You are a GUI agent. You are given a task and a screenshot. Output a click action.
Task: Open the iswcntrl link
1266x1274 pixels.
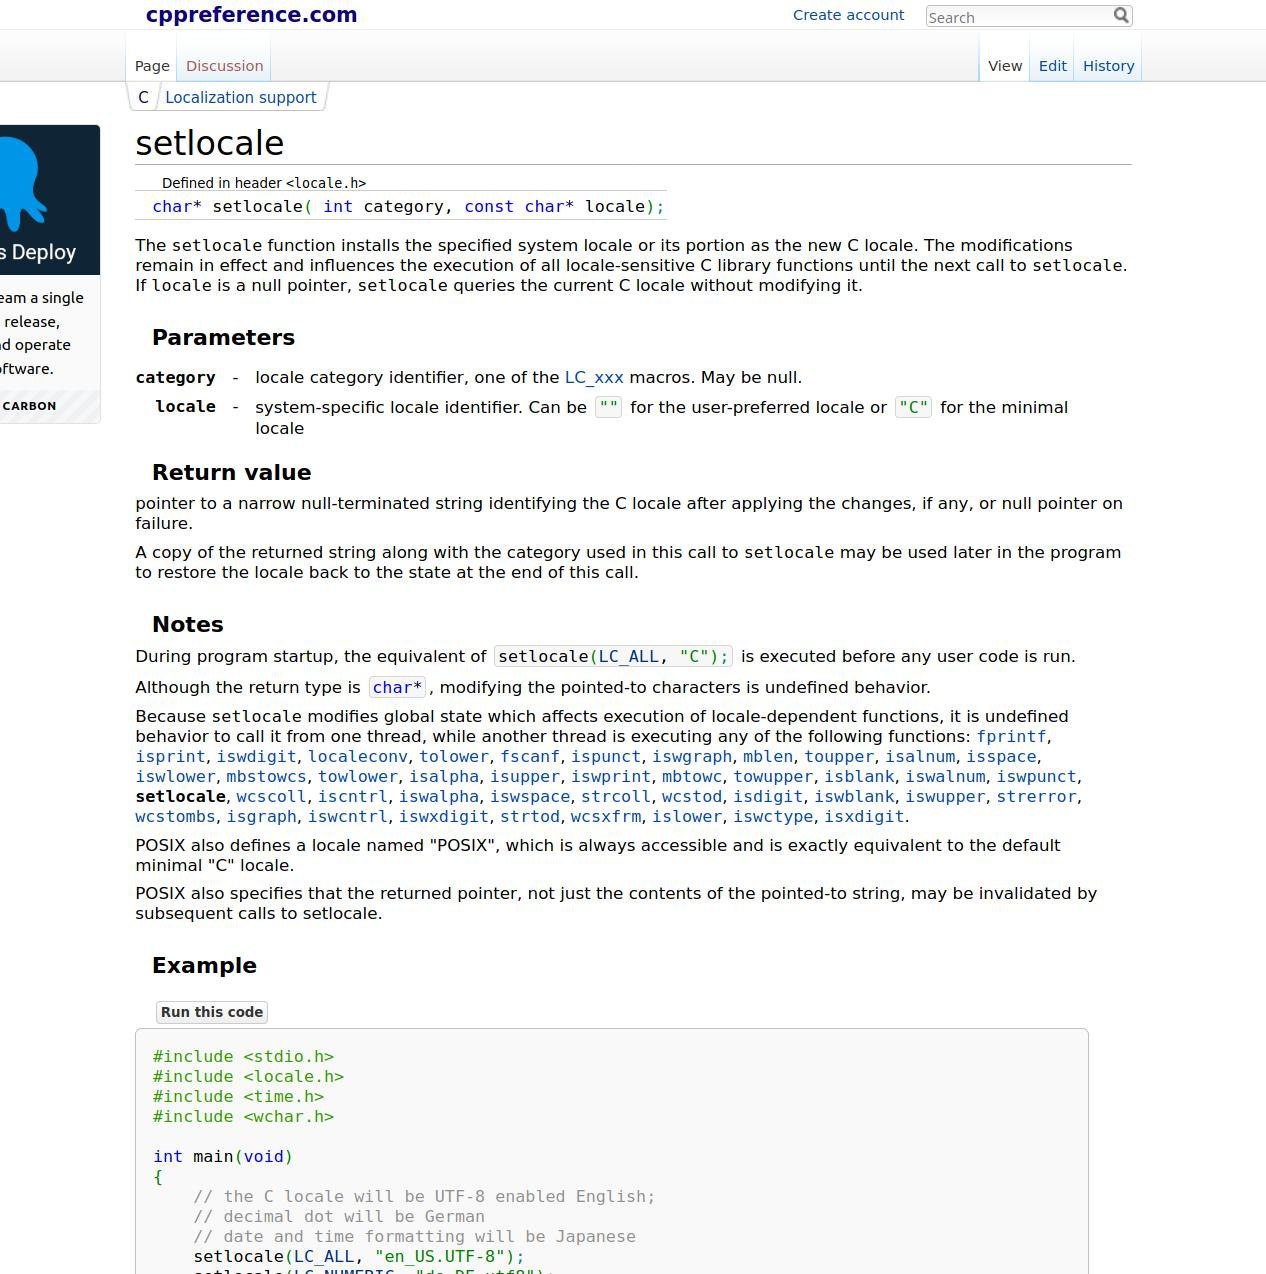pyautogui.click(x=348, y=817)
